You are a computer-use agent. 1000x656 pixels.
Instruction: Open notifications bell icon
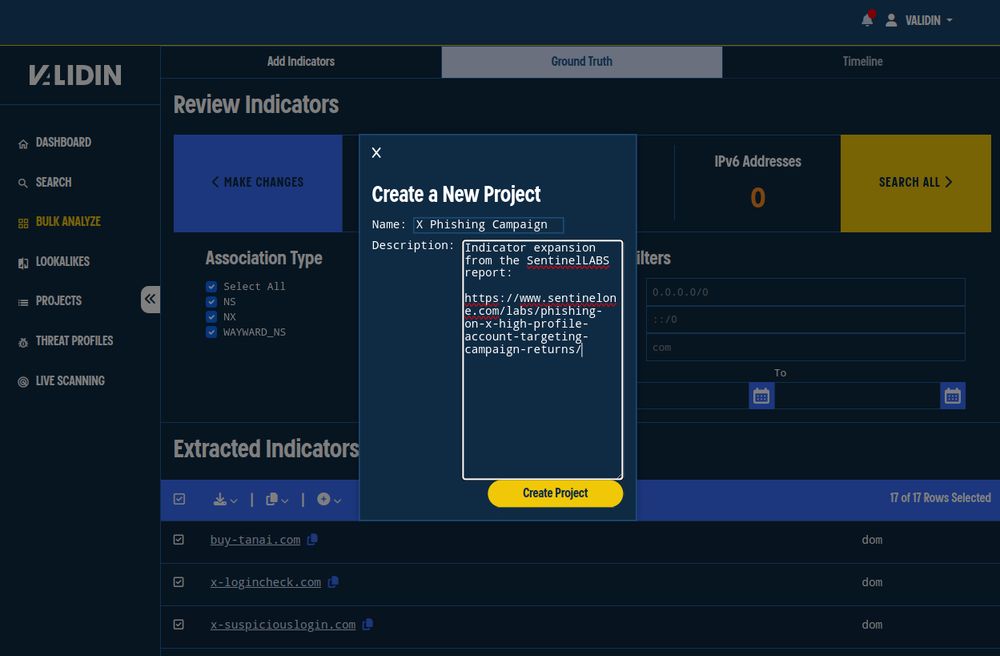pos(867,20)
